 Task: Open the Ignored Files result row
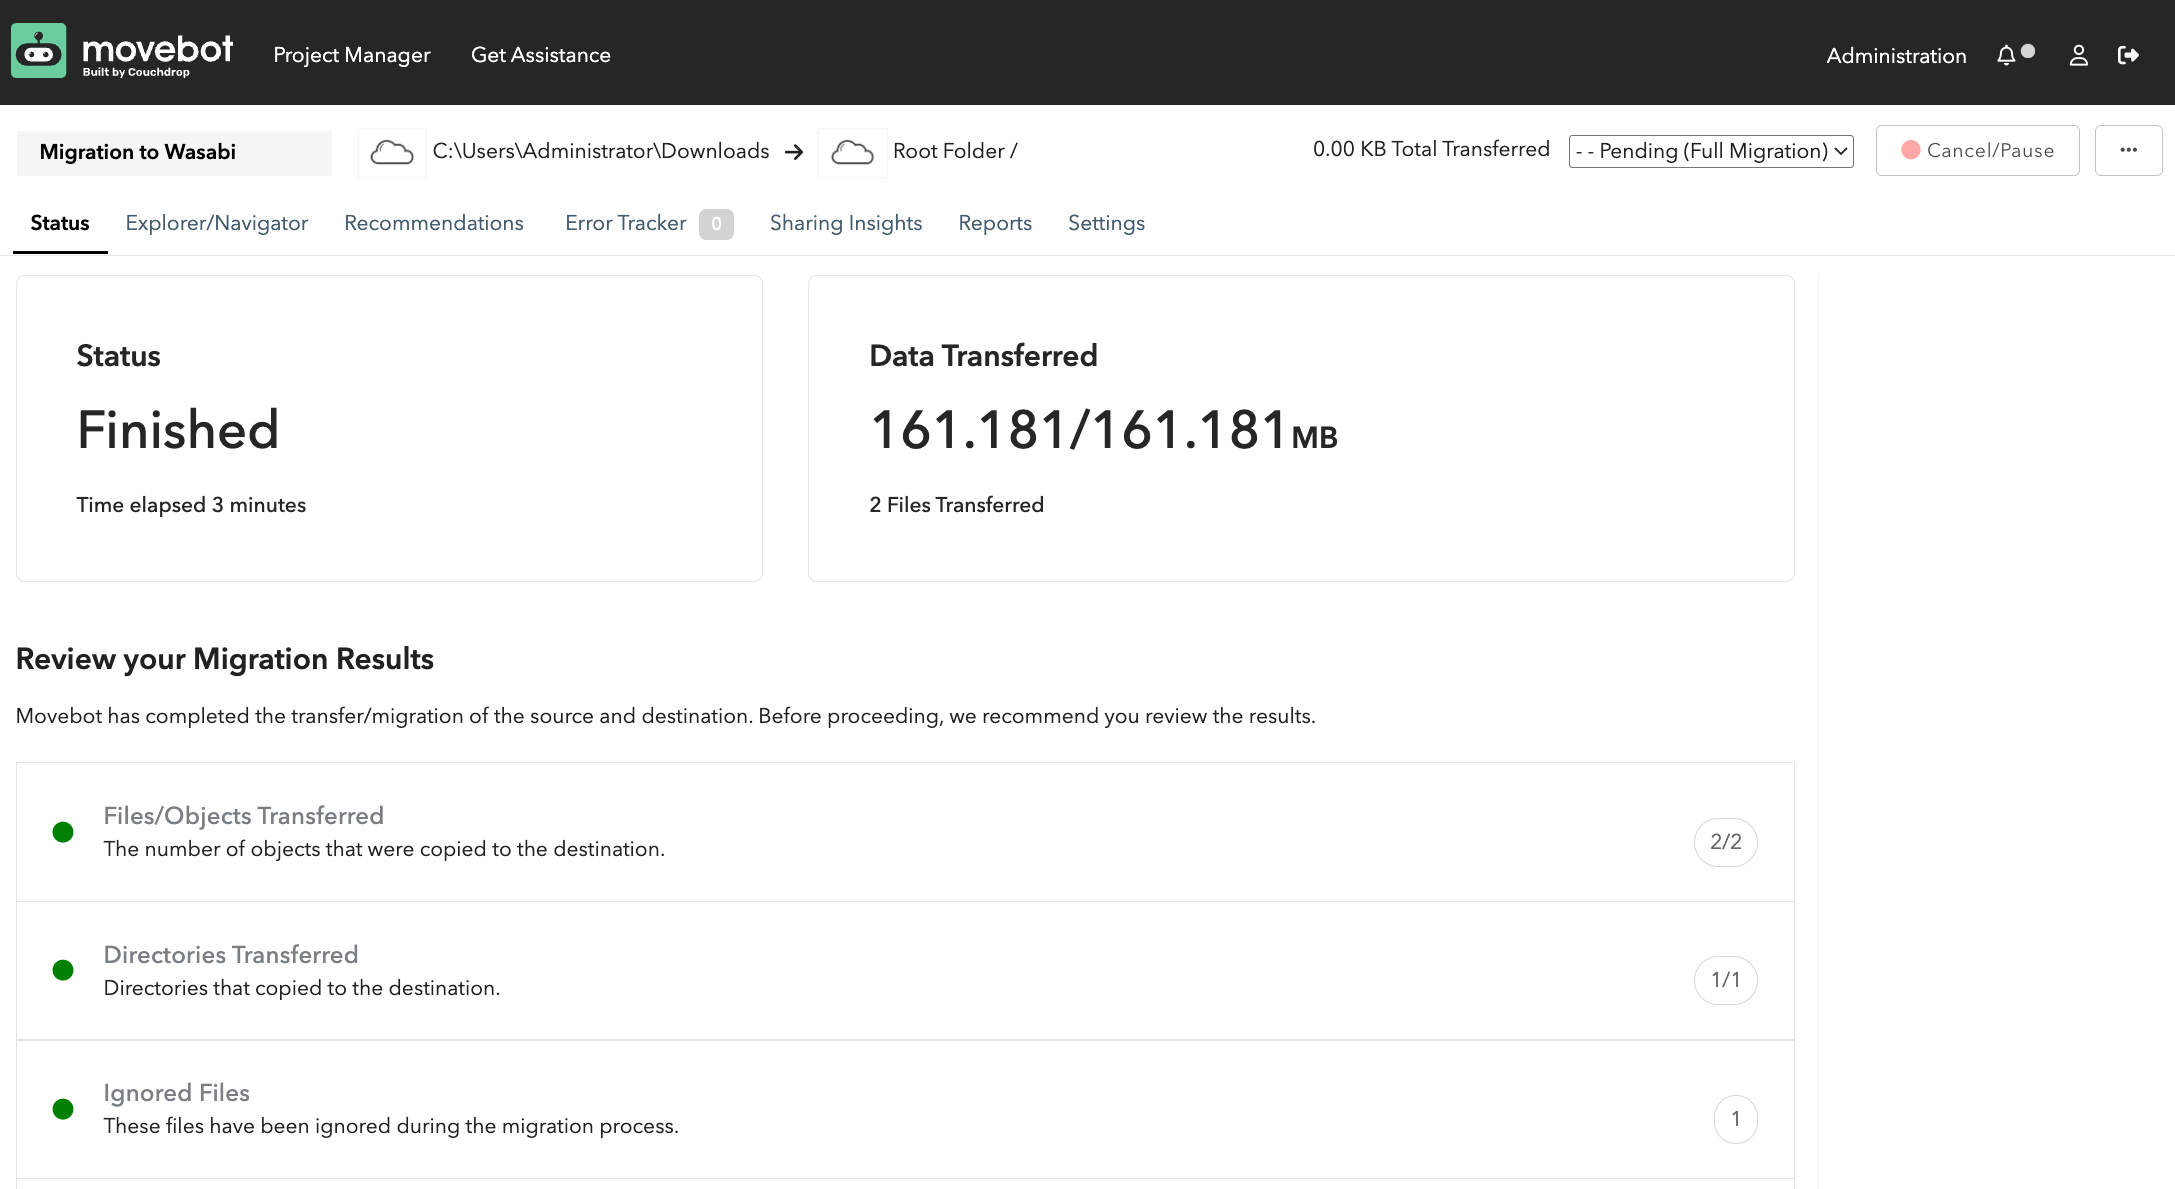[905, 1110]
